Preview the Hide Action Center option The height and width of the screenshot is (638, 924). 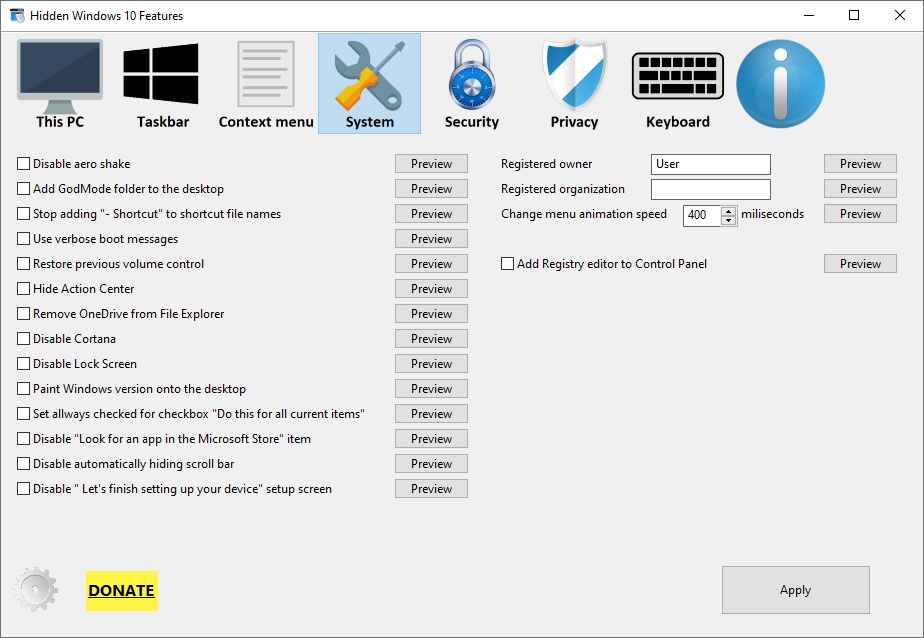coord(431,289)
